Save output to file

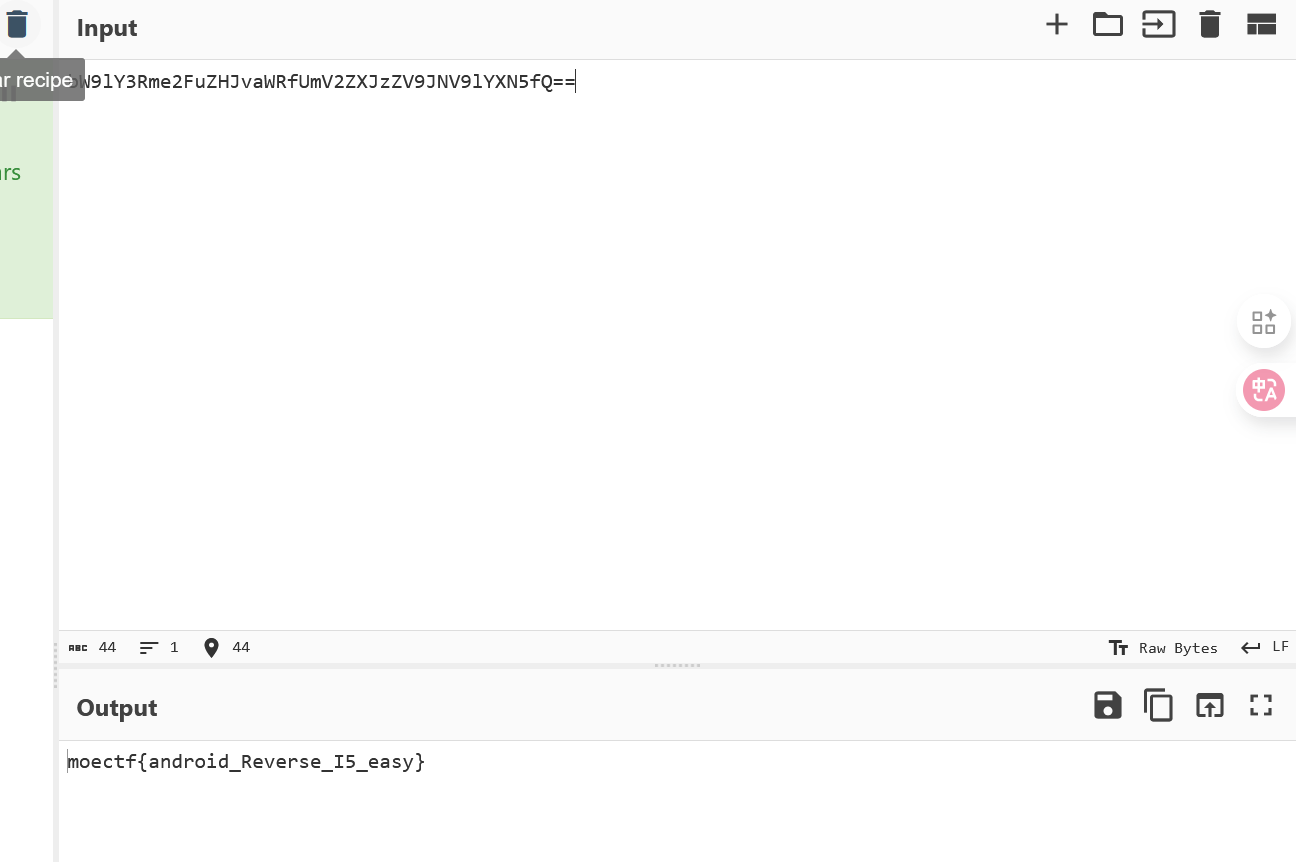(x=1107, y=706)
